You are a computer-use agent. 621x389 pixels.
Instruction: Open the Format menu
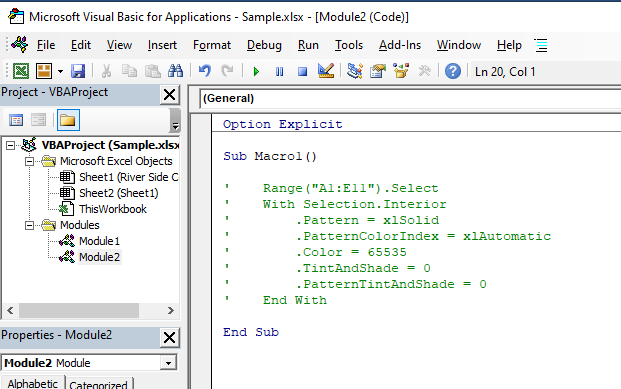pyautogui.click(x=212, y=45)
